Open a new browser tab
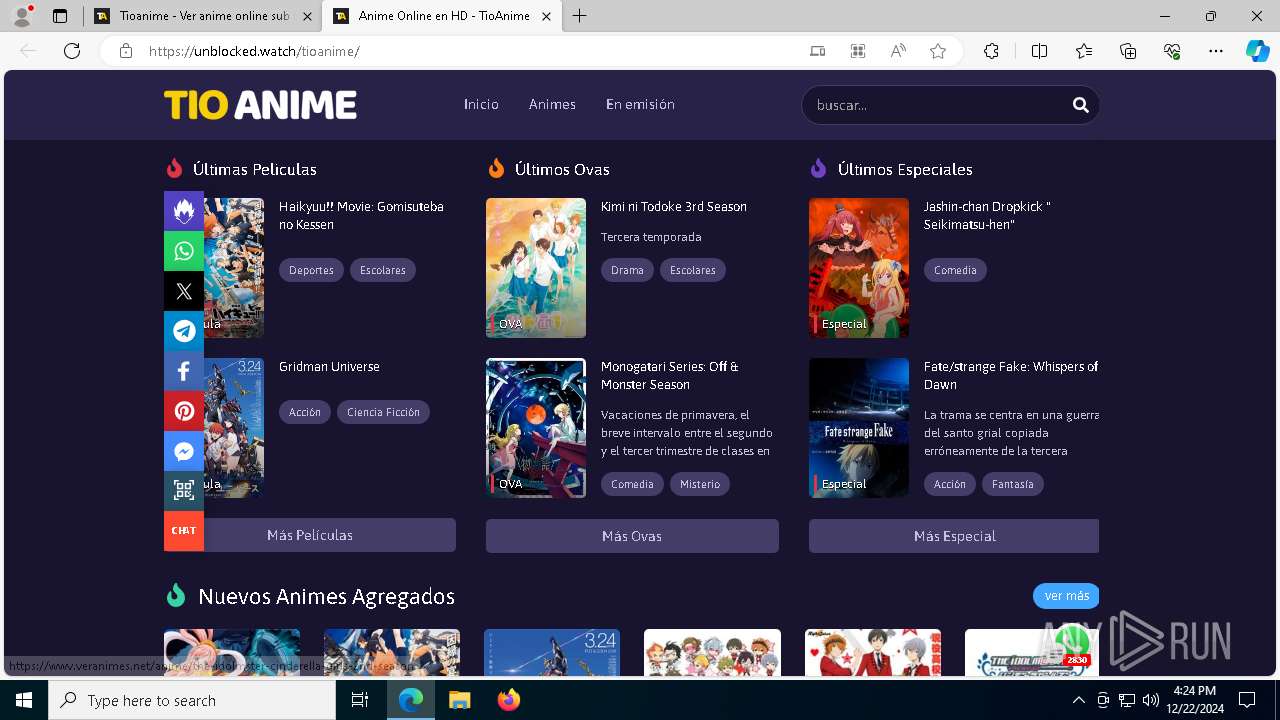 [x=579, y=16]
